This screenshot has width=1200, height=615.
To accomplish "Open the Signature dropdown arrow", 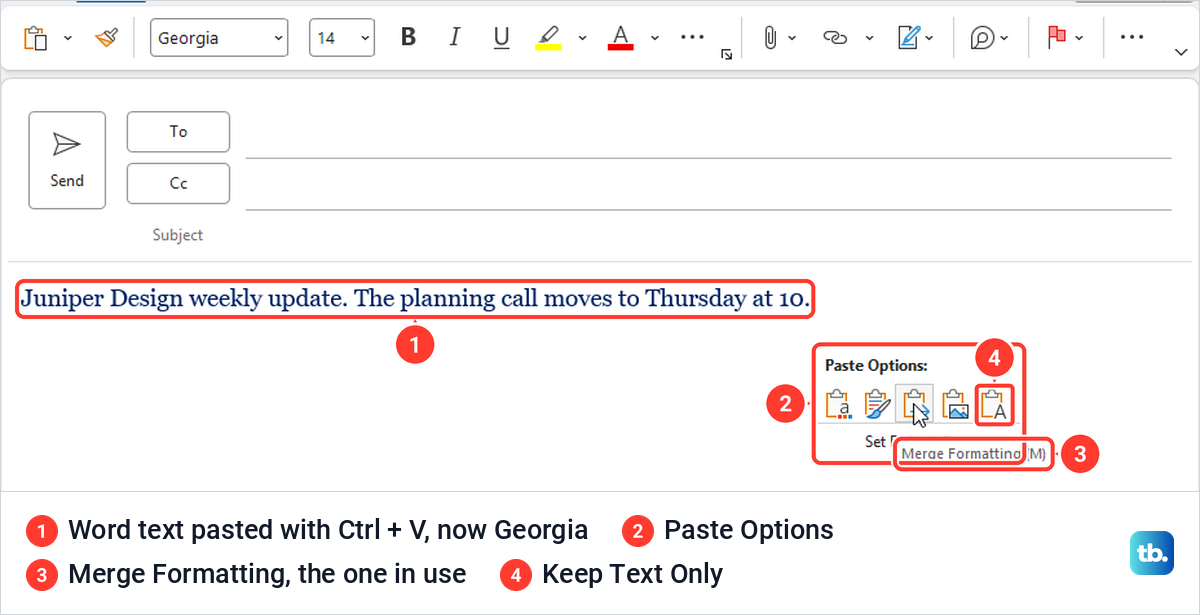I will tap(930, 38).
